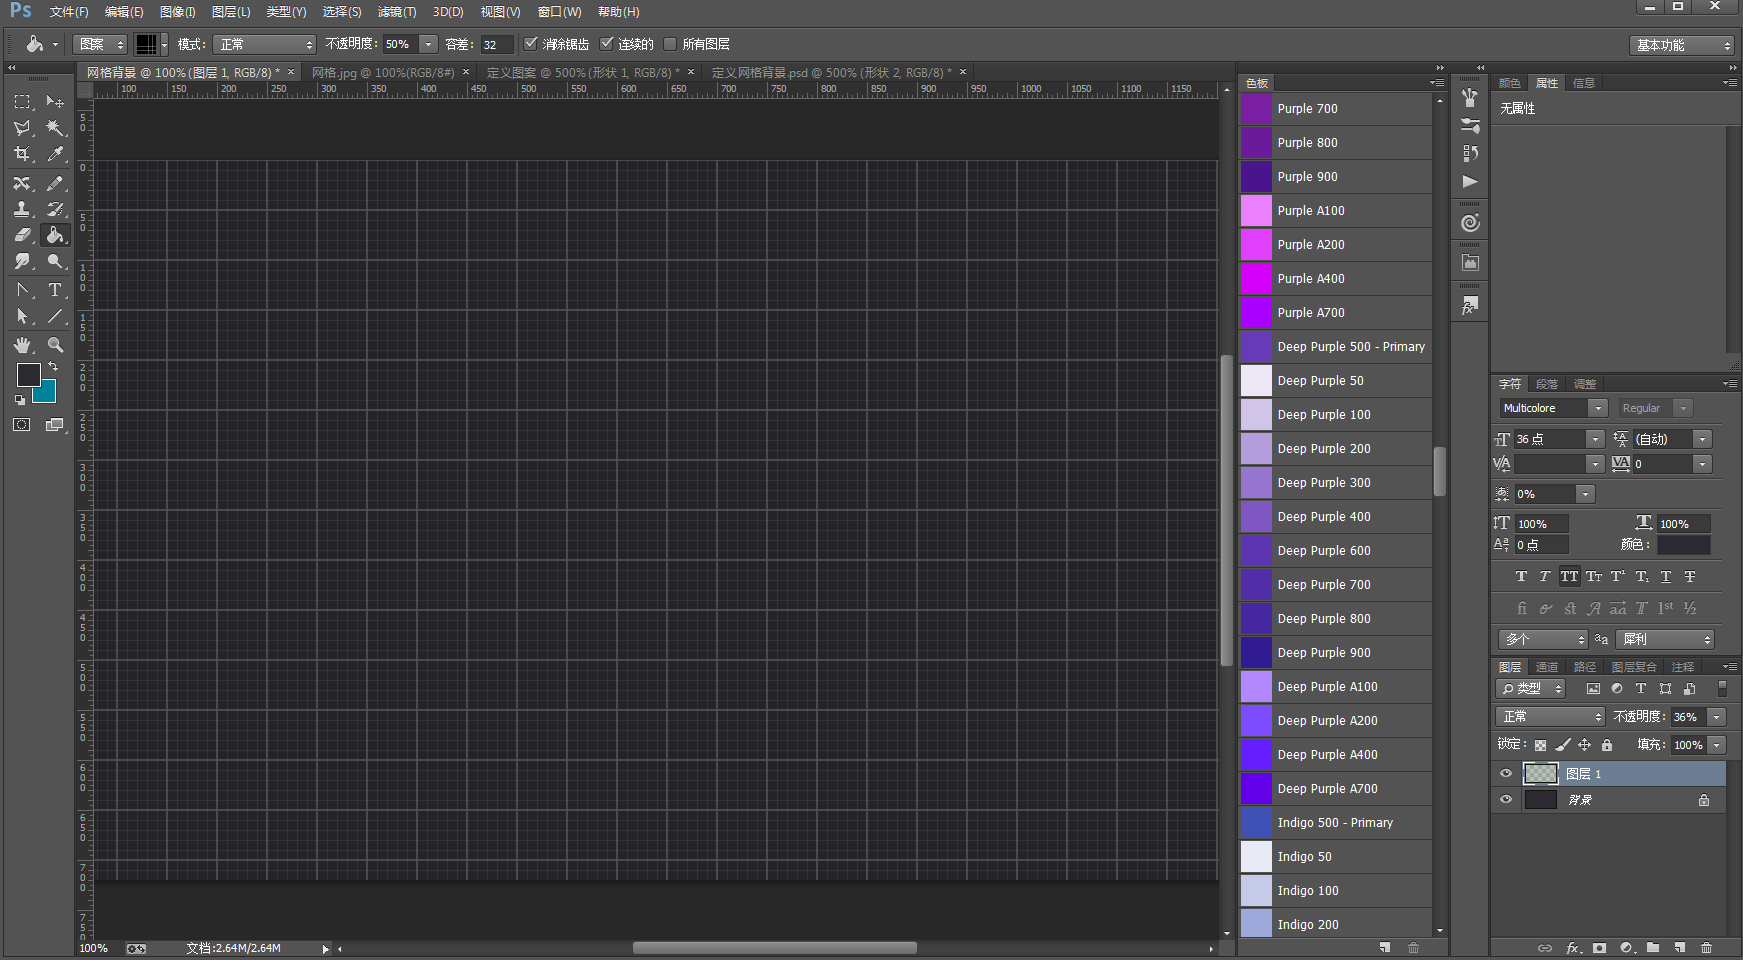Add layer mask from Layers panel footer
1743x960 pixels.
click(1599, 947)
